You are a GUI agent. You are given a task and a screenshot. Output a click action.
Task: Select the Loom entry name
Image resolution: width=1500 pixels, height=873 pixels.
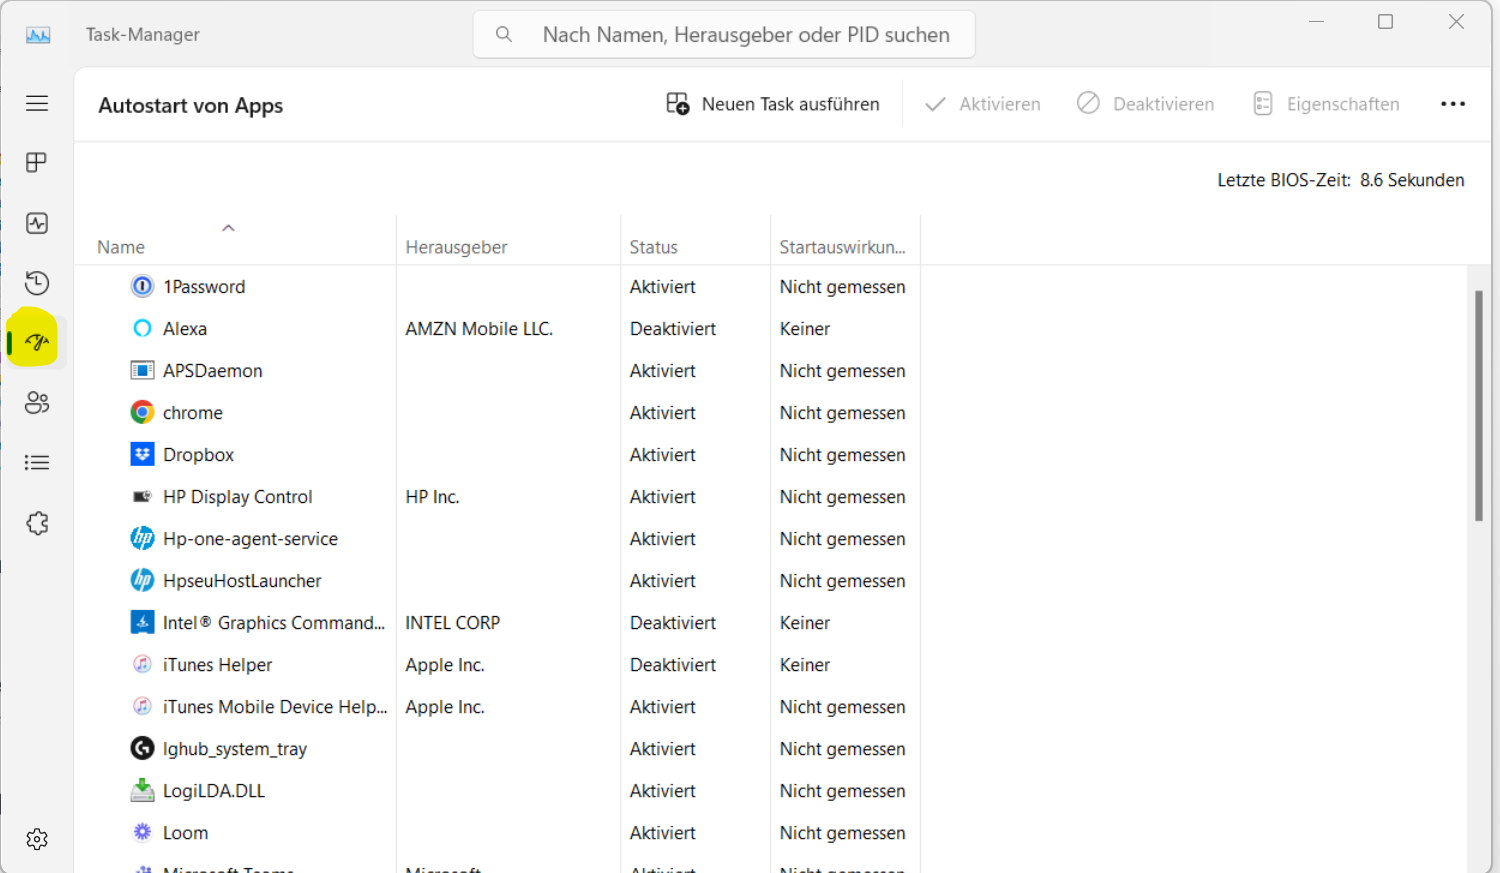point(186,833)
